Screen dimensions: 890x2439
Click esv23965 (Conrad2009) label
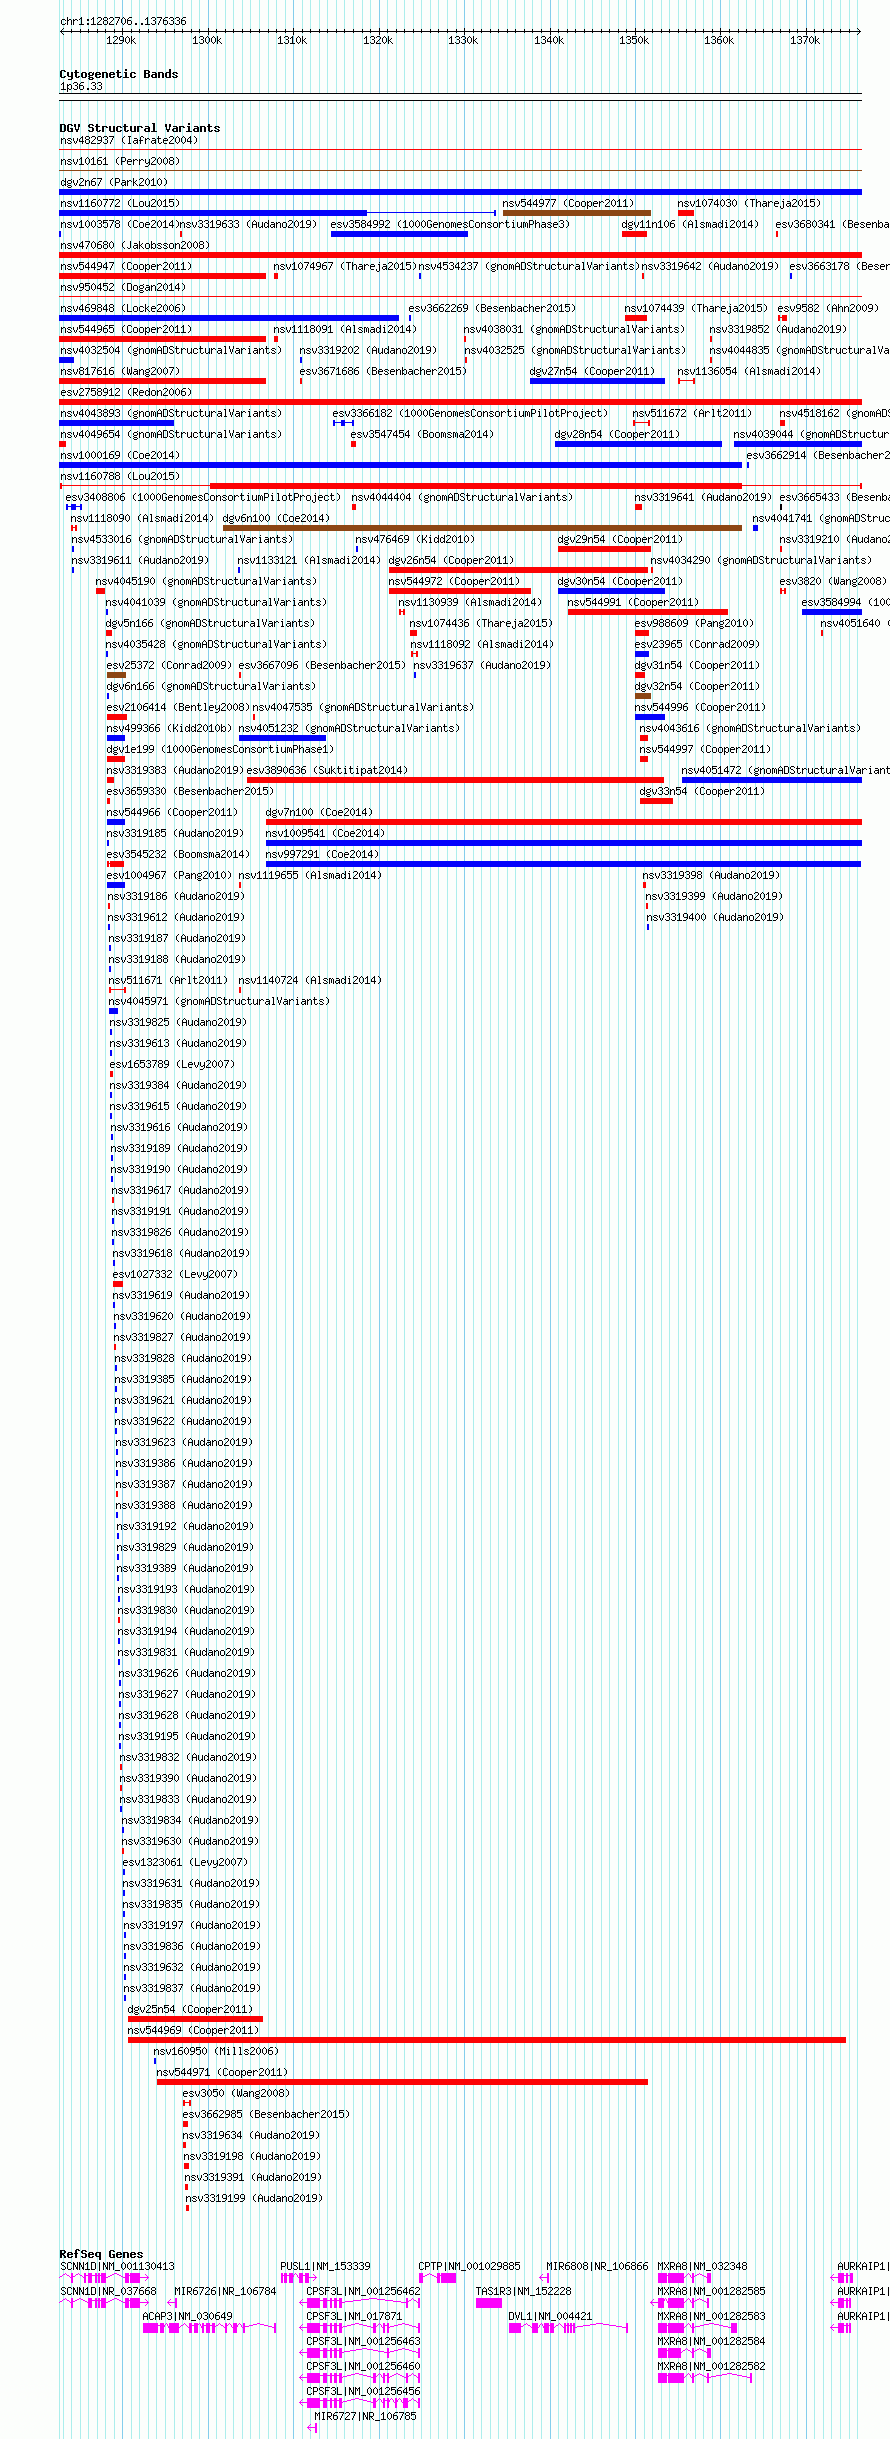(x=698, y=645)
